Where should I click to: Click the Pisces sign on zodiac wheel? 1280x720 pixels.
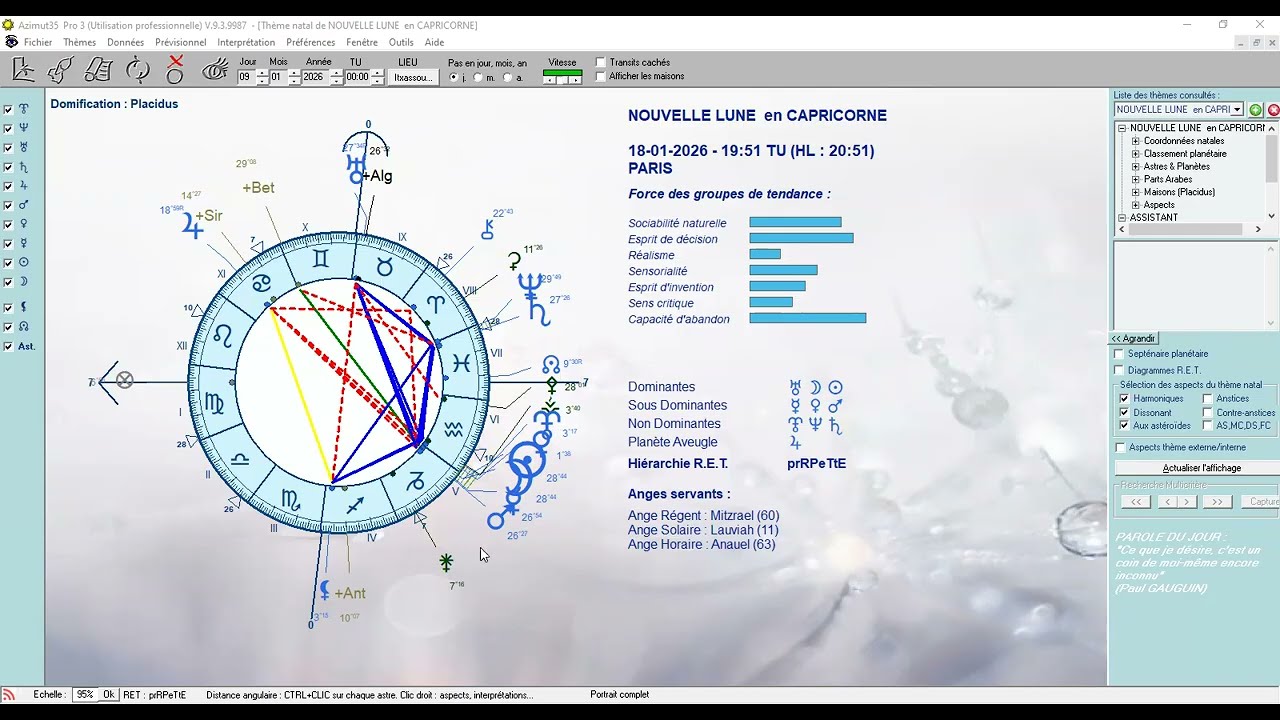pos(461,364)
